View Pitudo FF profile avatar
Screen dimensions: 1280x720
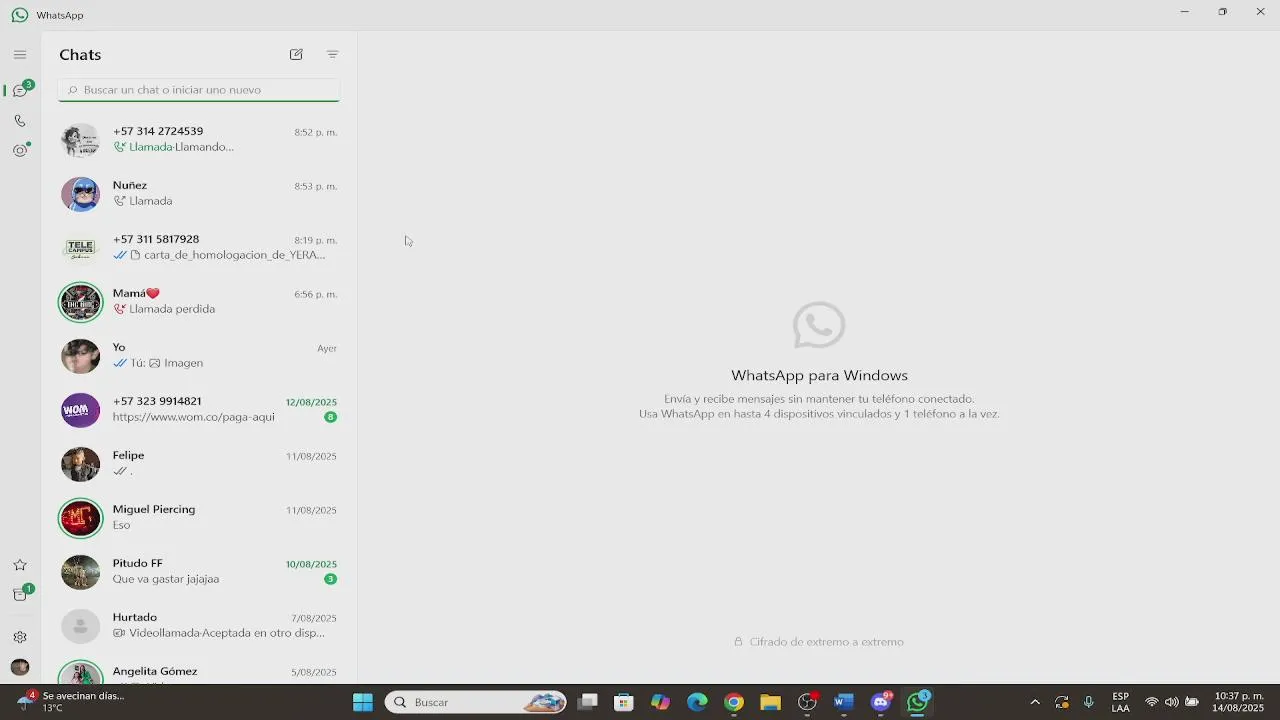coord(80,572)
